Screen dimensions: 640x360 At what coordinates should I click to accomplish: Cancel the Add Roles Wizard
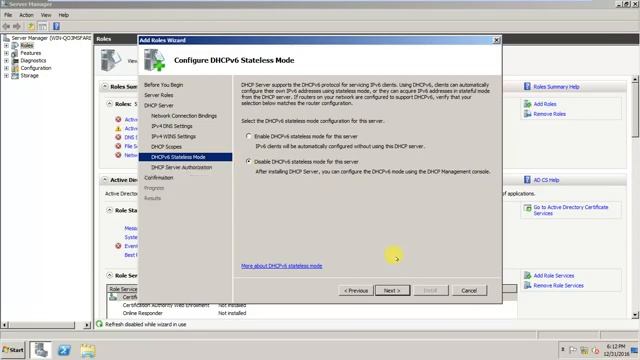tap(469, 291)
